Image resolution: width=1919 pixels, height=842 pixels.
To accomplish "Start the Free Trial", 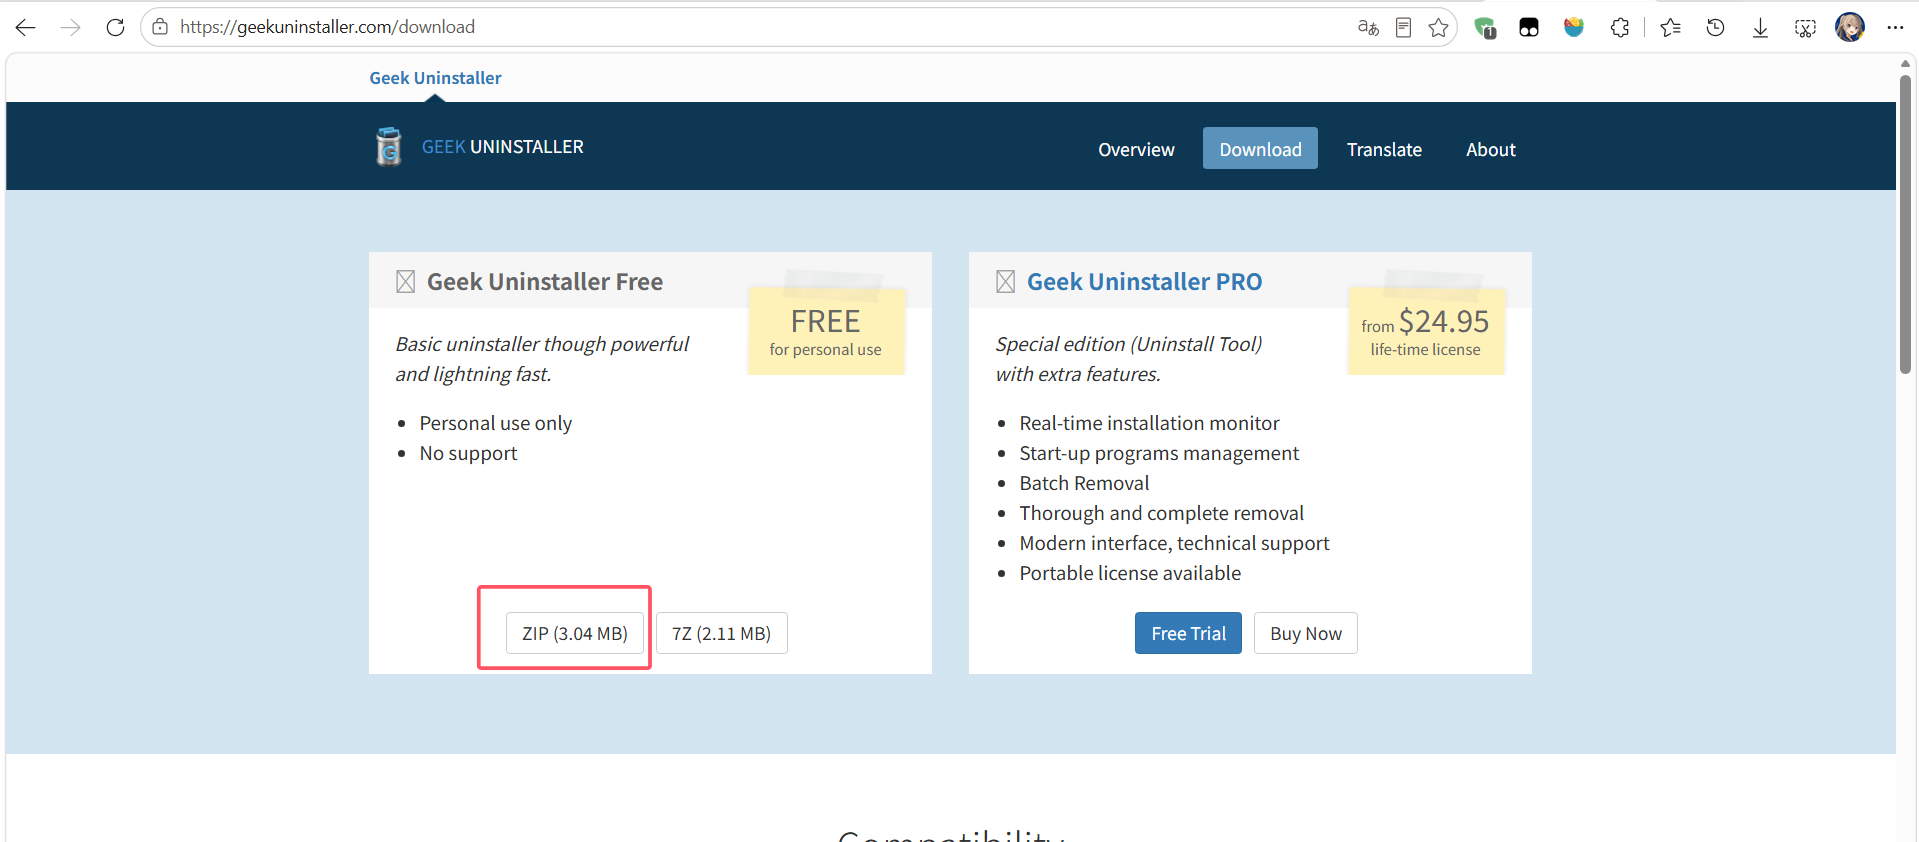I will (x=1188, y=633).
